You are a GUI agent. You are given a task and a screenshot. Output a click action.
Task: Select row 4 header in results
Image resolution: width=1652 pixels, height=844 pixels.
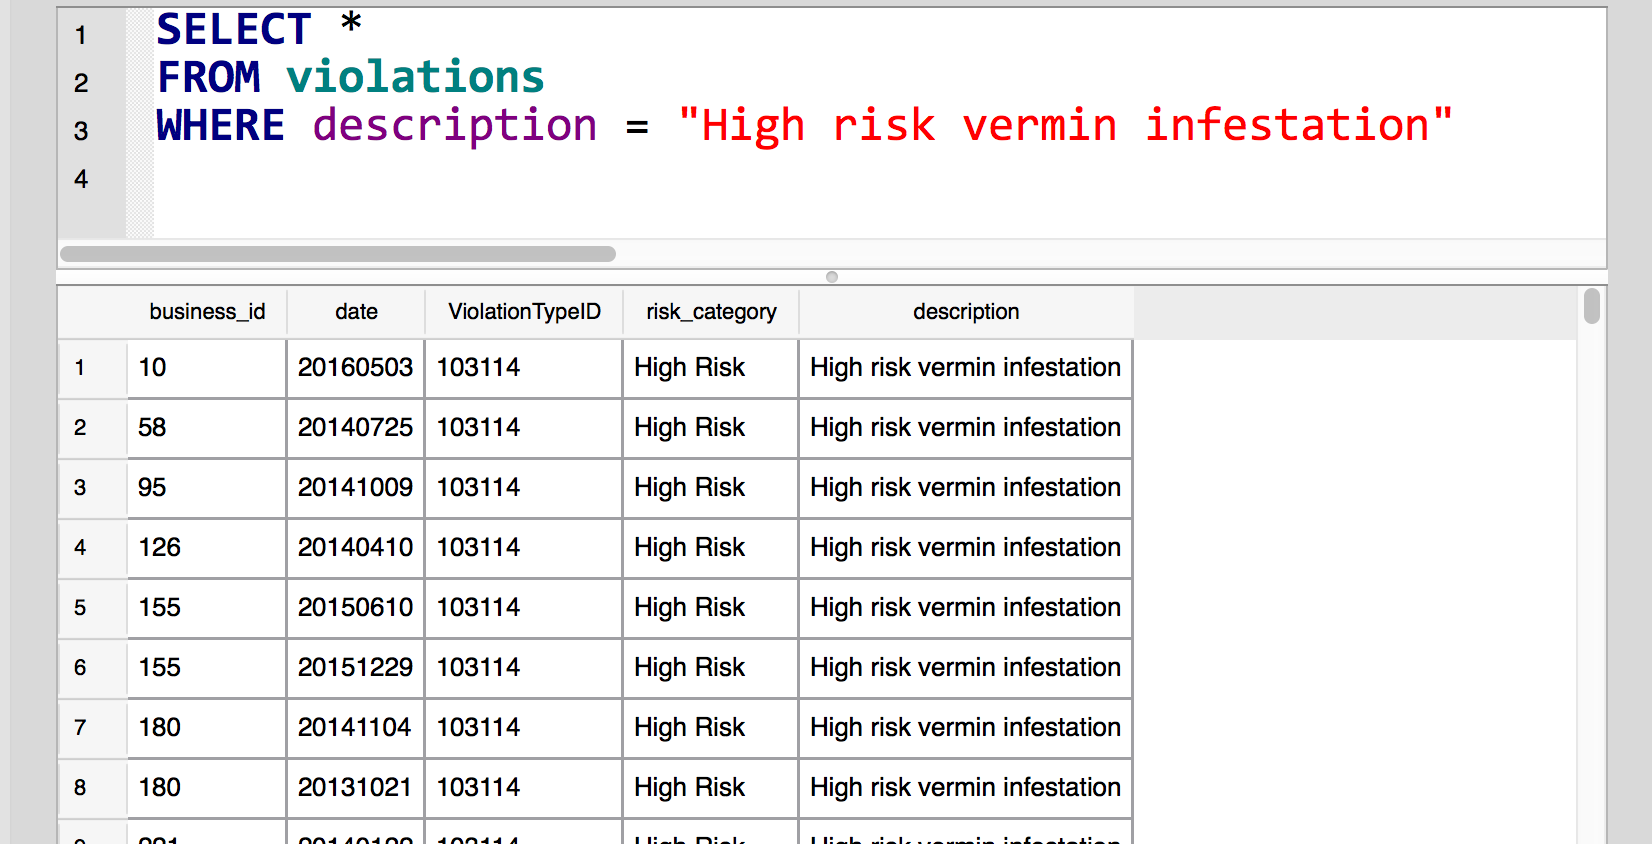pyautogui.click(x=80, y=548)
